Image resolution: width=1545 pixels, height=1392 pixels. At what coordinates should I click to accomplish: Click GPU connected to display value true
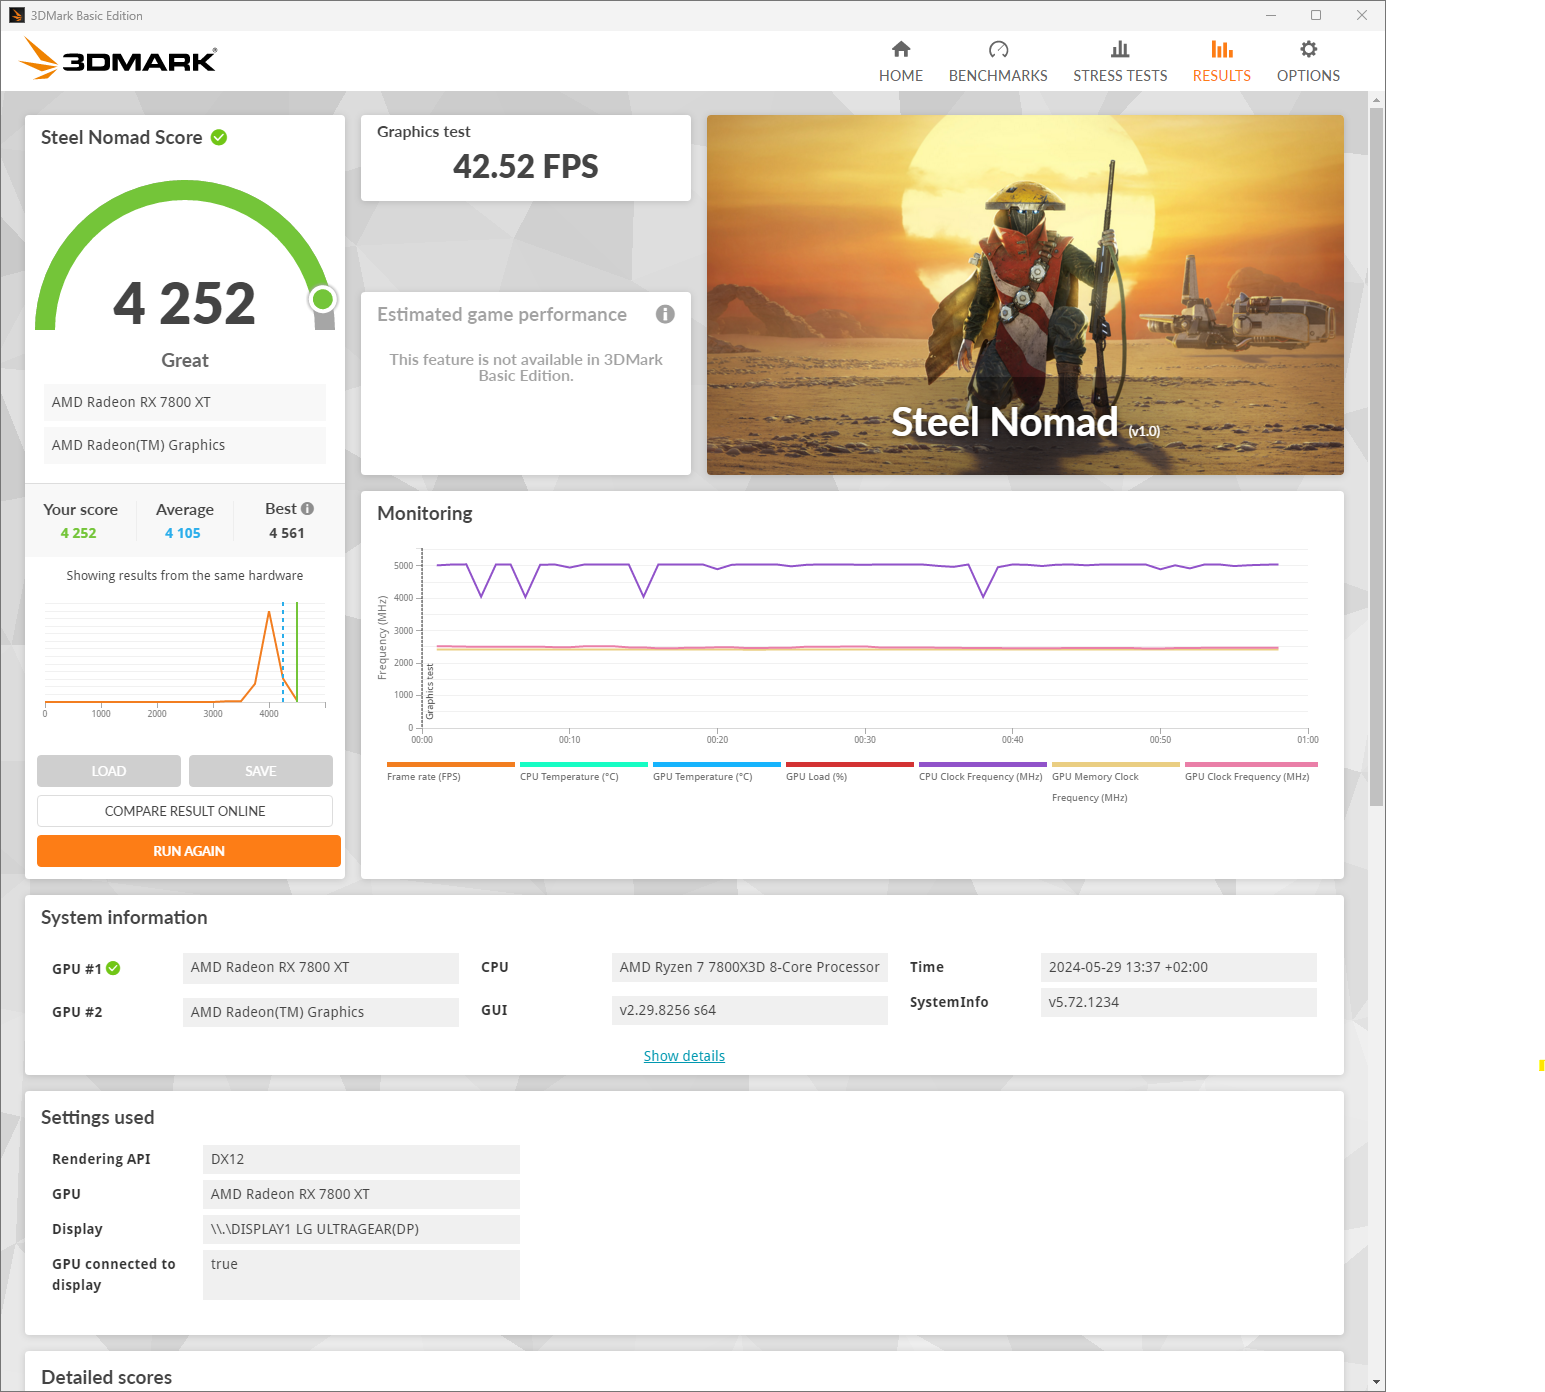click(361, 1275)
